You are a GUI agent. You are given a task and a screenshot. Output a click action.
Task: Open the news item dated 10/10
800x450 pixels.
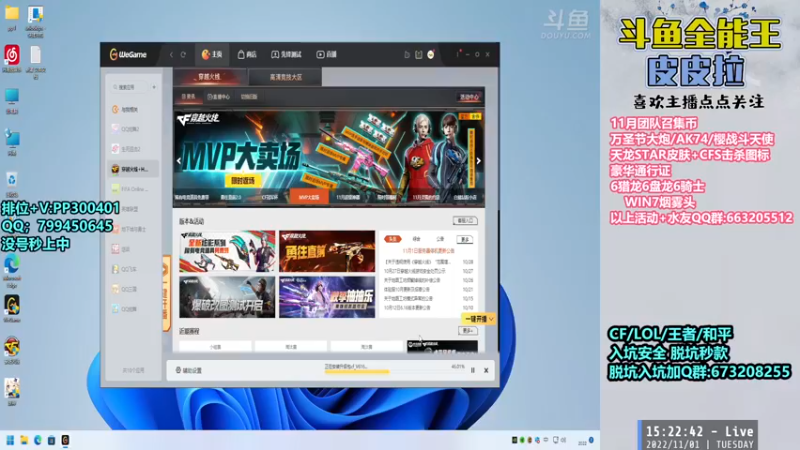429,308
